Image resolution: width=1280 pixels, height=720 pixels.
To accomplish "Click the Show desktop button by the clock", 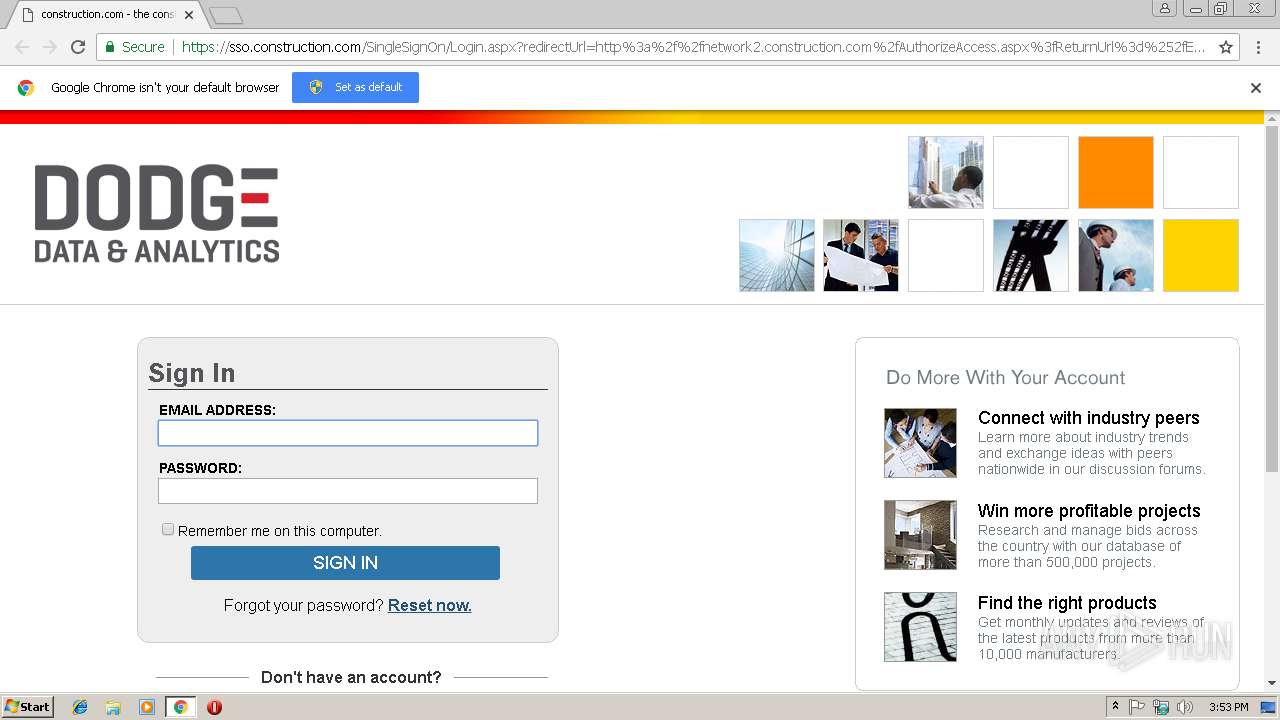I will point(1268,707).
